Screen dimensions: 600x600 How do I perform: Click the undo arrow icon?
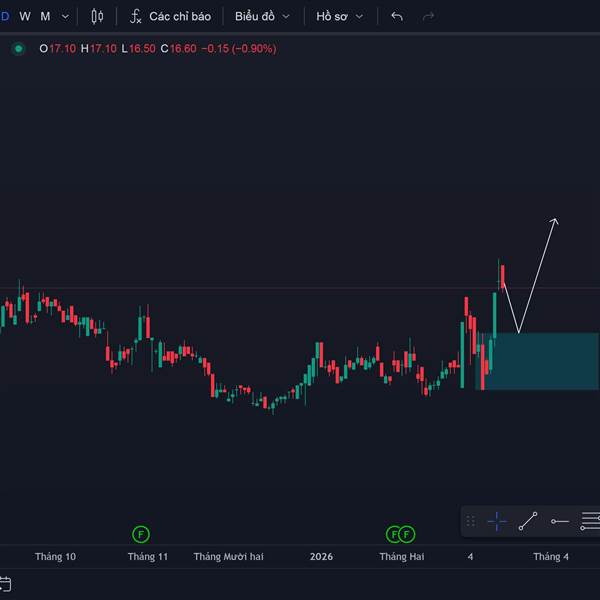tap(397, 16)
